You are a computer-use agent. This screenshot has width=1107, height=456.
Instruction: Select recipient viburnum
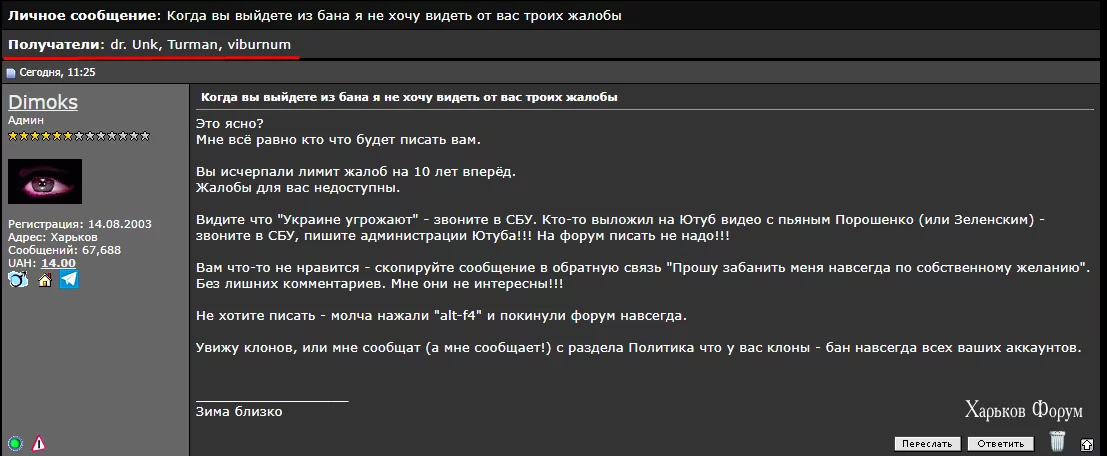click(259, 44)
